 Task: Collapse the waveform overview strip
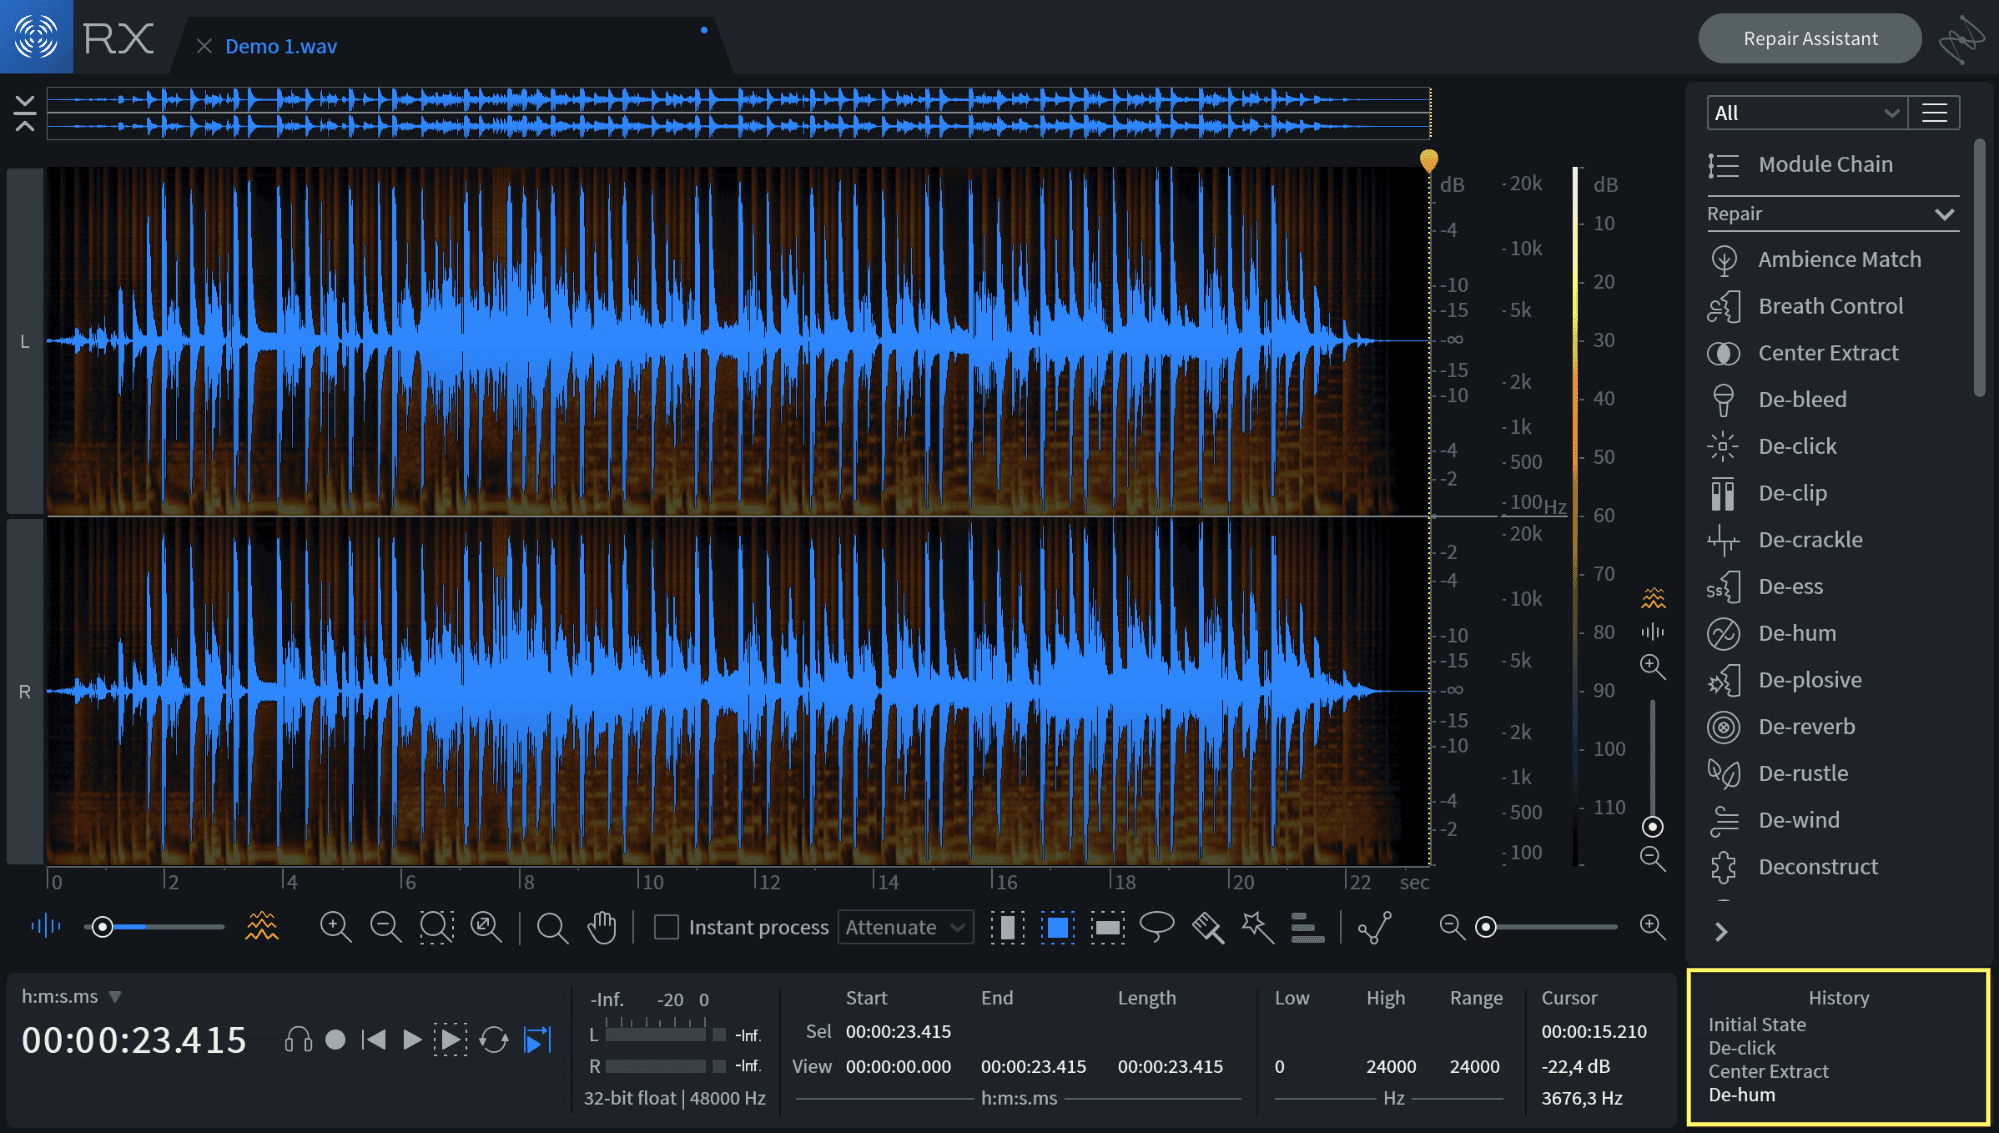pos(25,113)
